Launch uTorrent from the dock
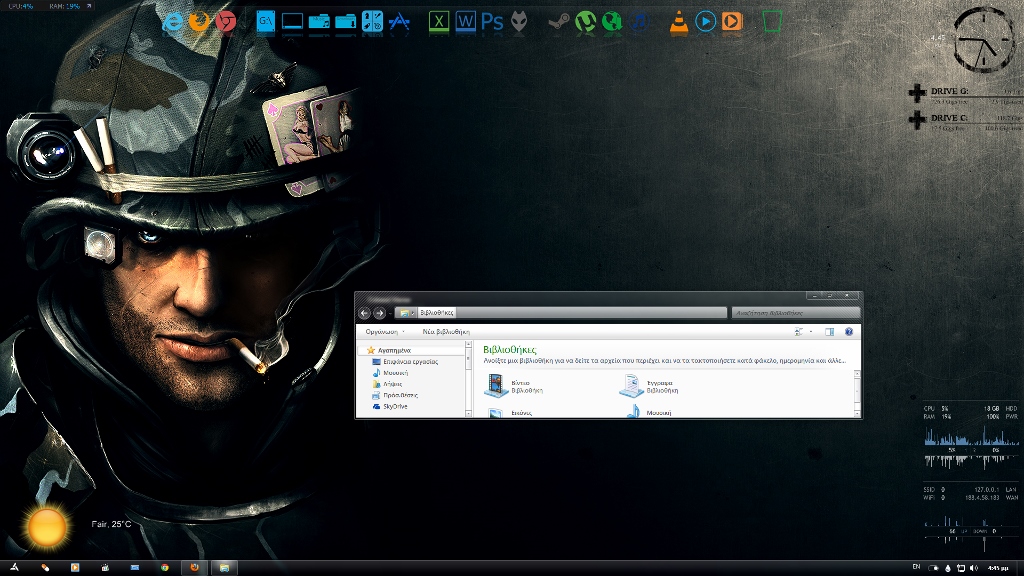Image resolution: width=1024 pixels, height=576 pixels. tap(585, 22)
